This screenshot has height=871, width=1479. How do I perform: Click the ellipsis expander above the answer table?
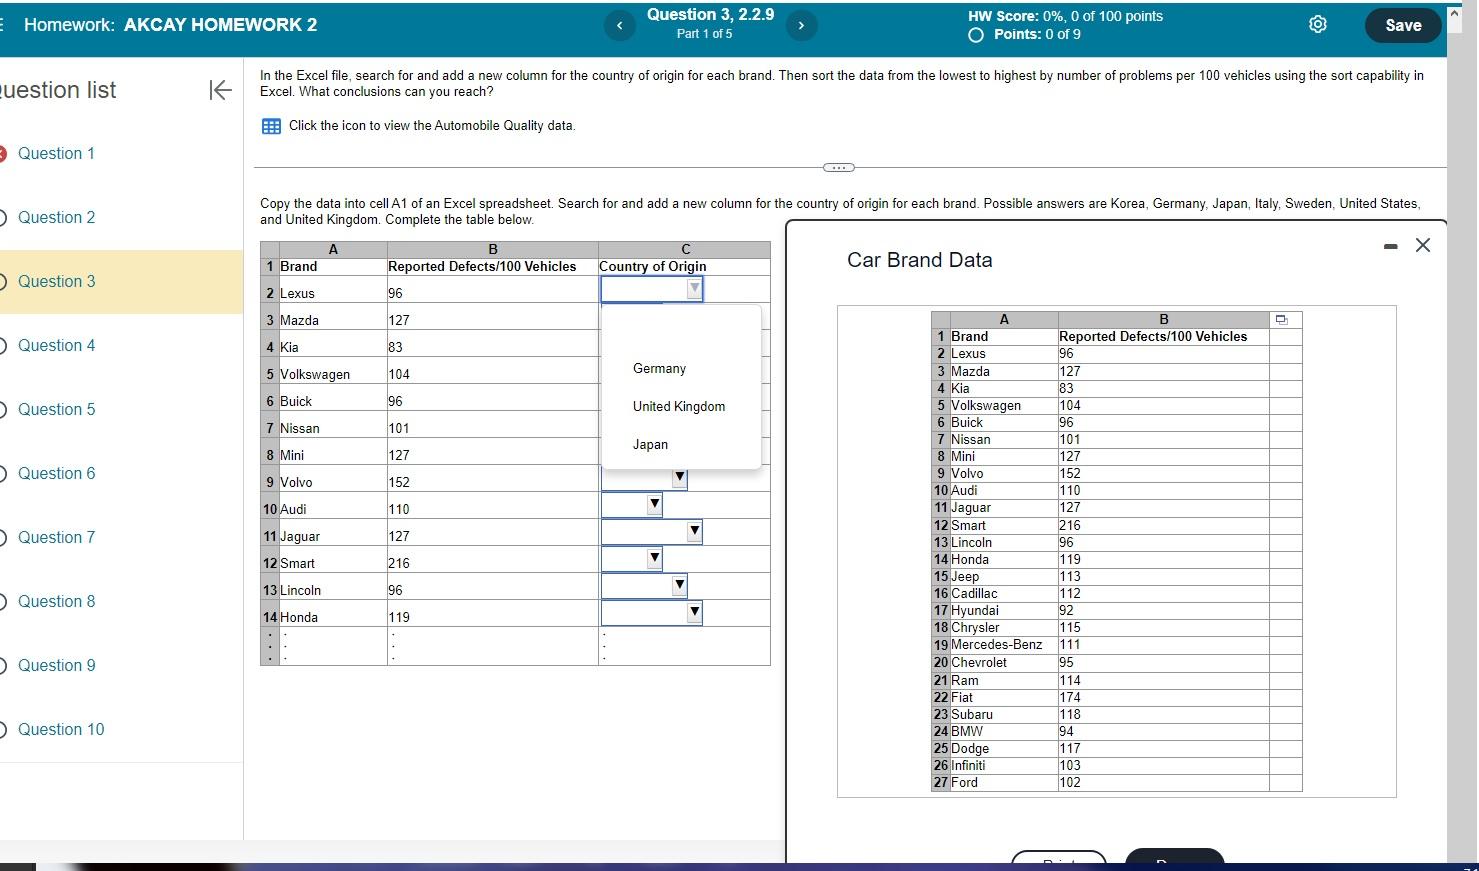tap(839, 167)
